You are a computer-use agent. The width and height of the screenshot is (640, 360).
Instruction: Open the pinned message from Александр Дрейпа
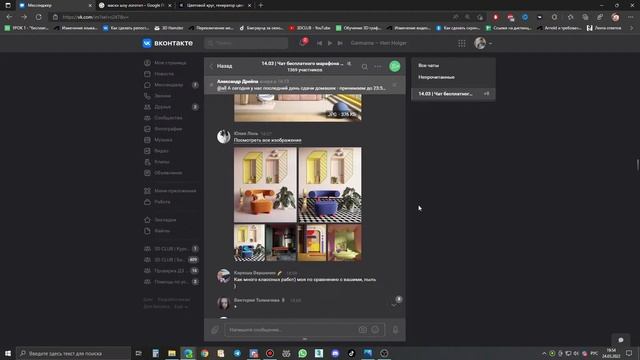[301, 85]
